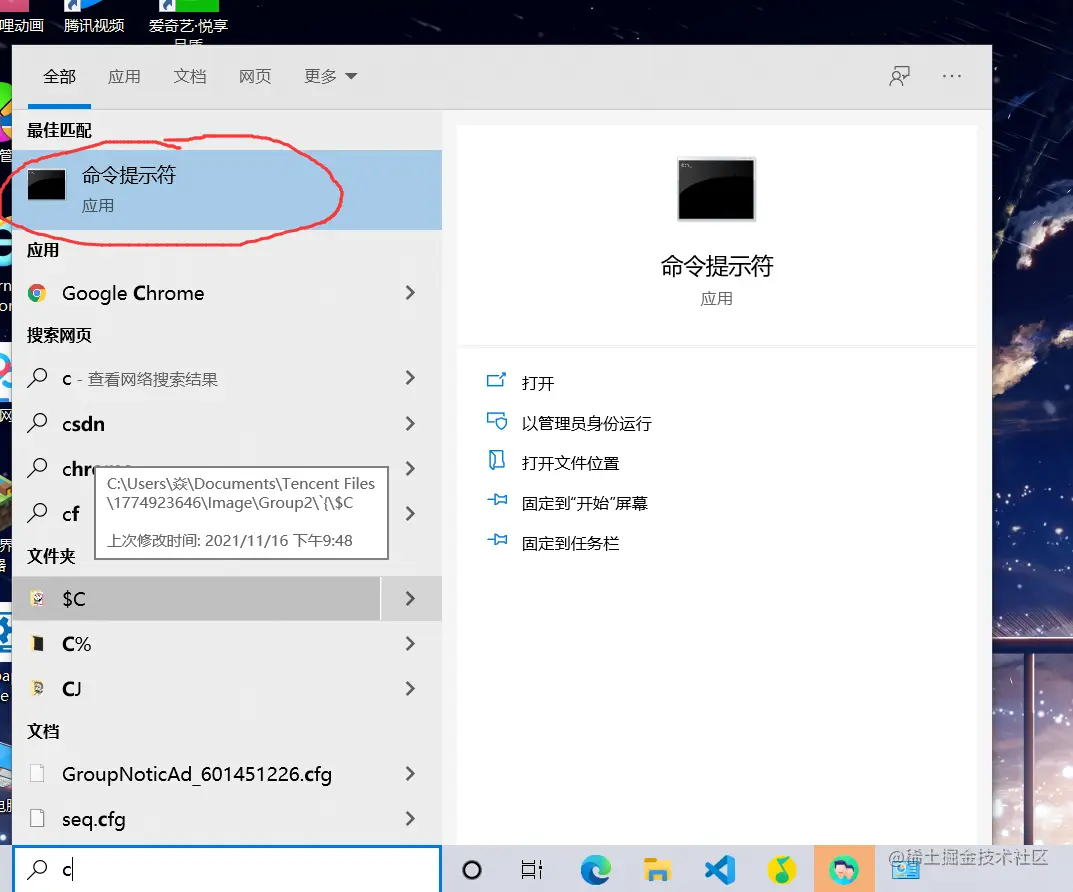Switch to the 应用 tab
Screen dimensions: 1073x892
coord(124,75)
